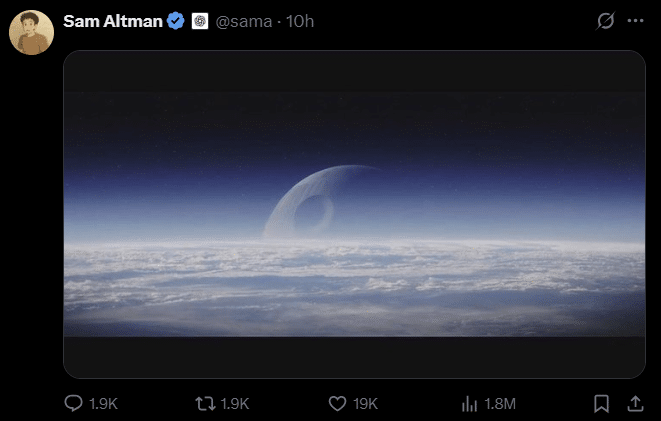
Task: Open the Grok explain post icon
Action: pyautogui.click(x=605, y=21)
